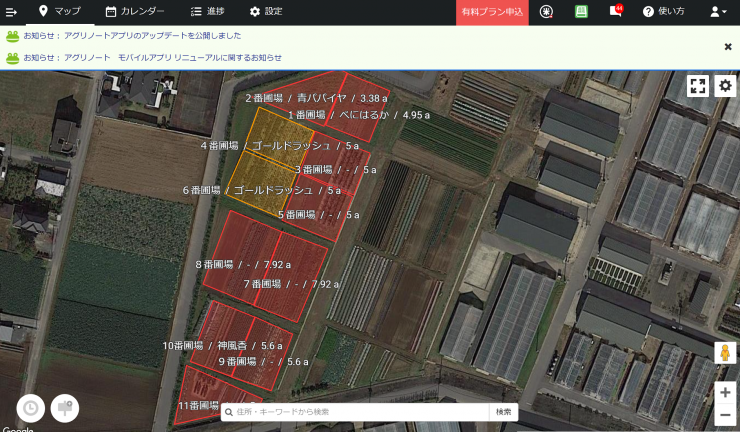
Task: Click the frog icon beside first notice
Action: click(x=13, y=36)
